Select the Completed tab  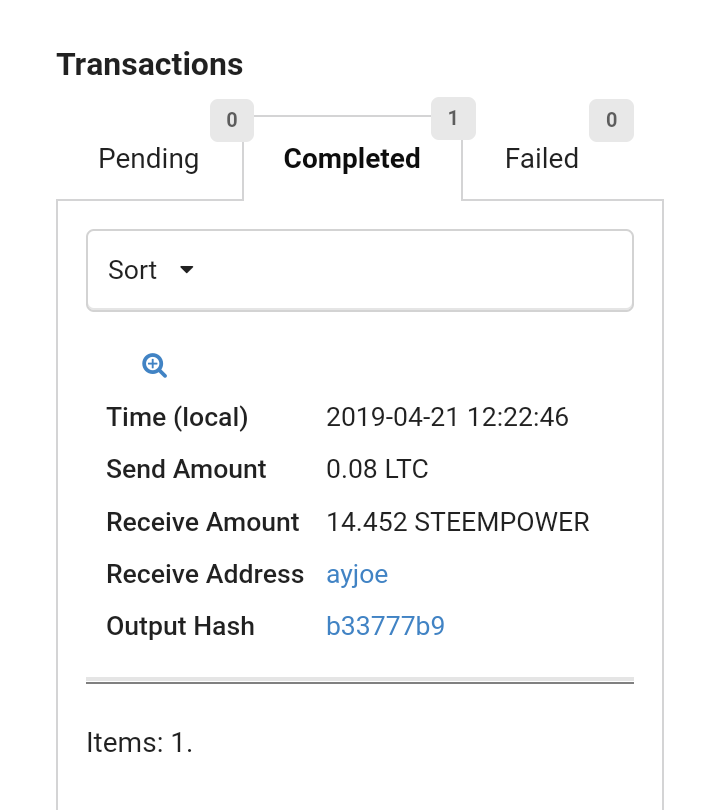tap(352, 159)
